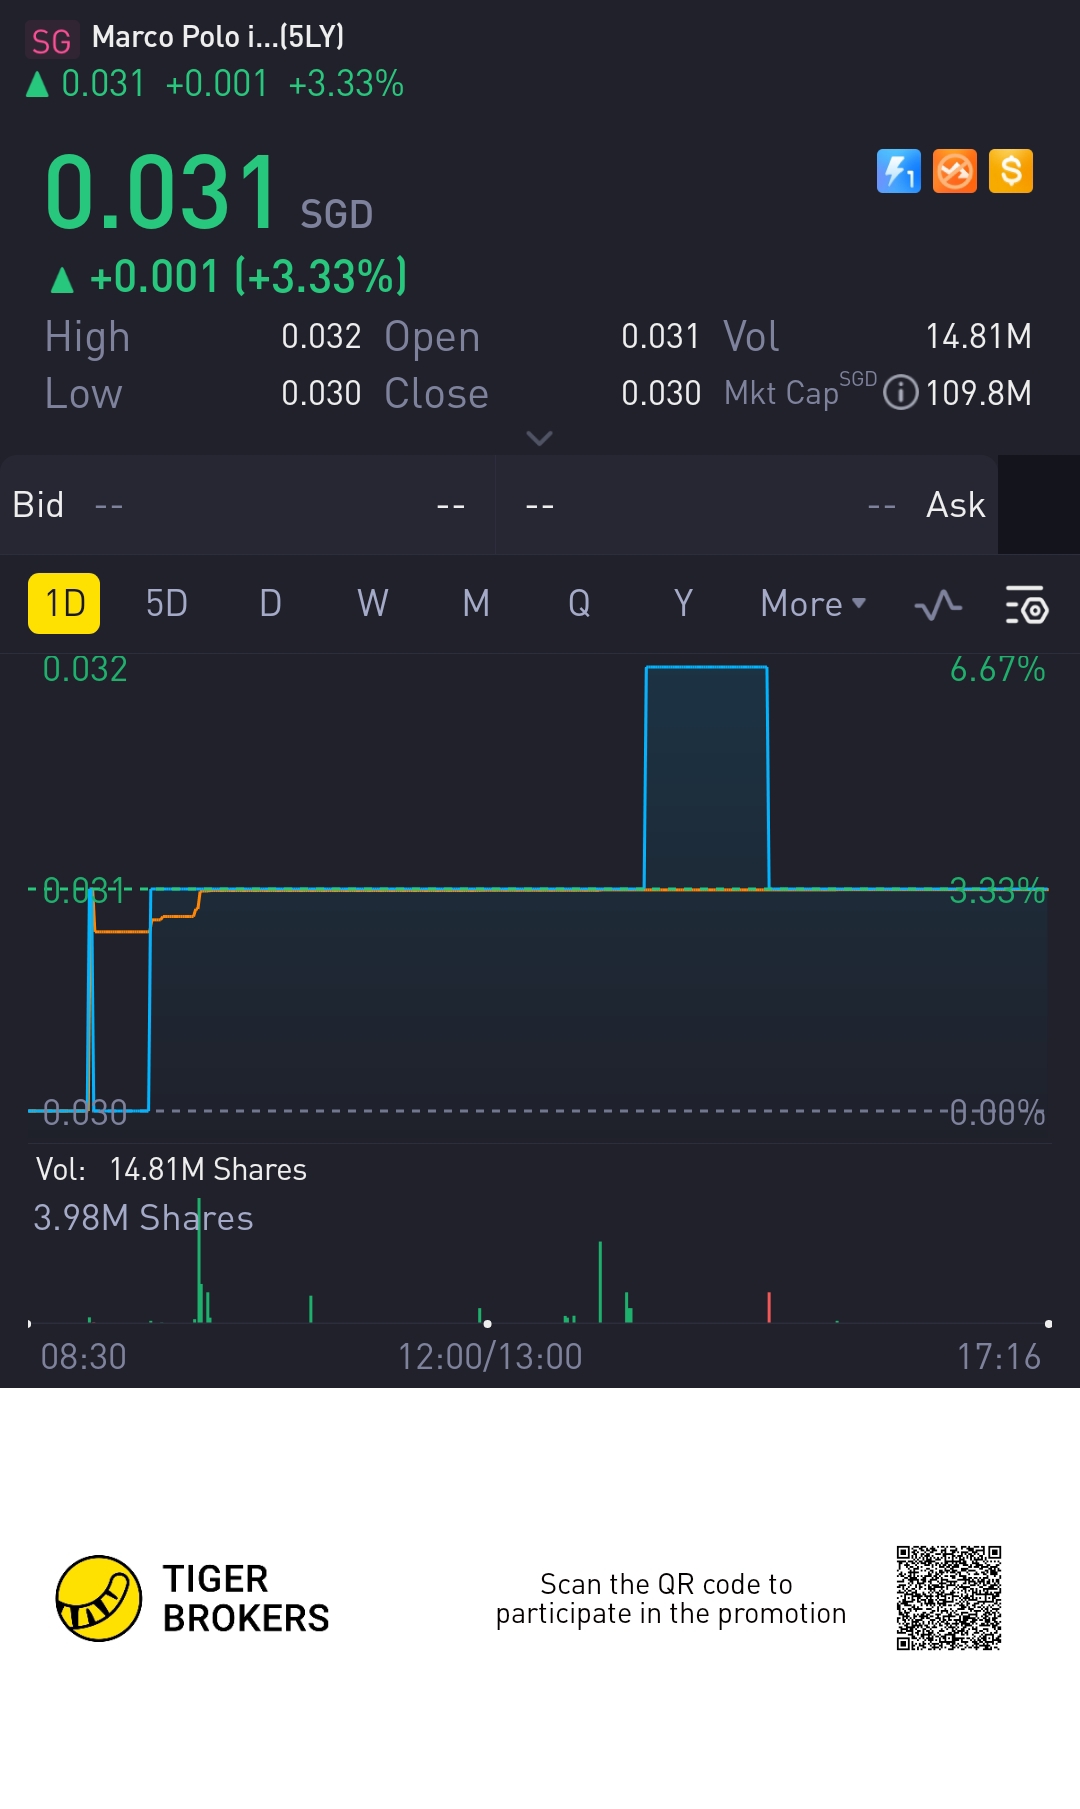Viewport: 1080px width, 1809px height.
Task: Tap the 12:00/13:00 marker on timeline
Action: point(489,1357)
